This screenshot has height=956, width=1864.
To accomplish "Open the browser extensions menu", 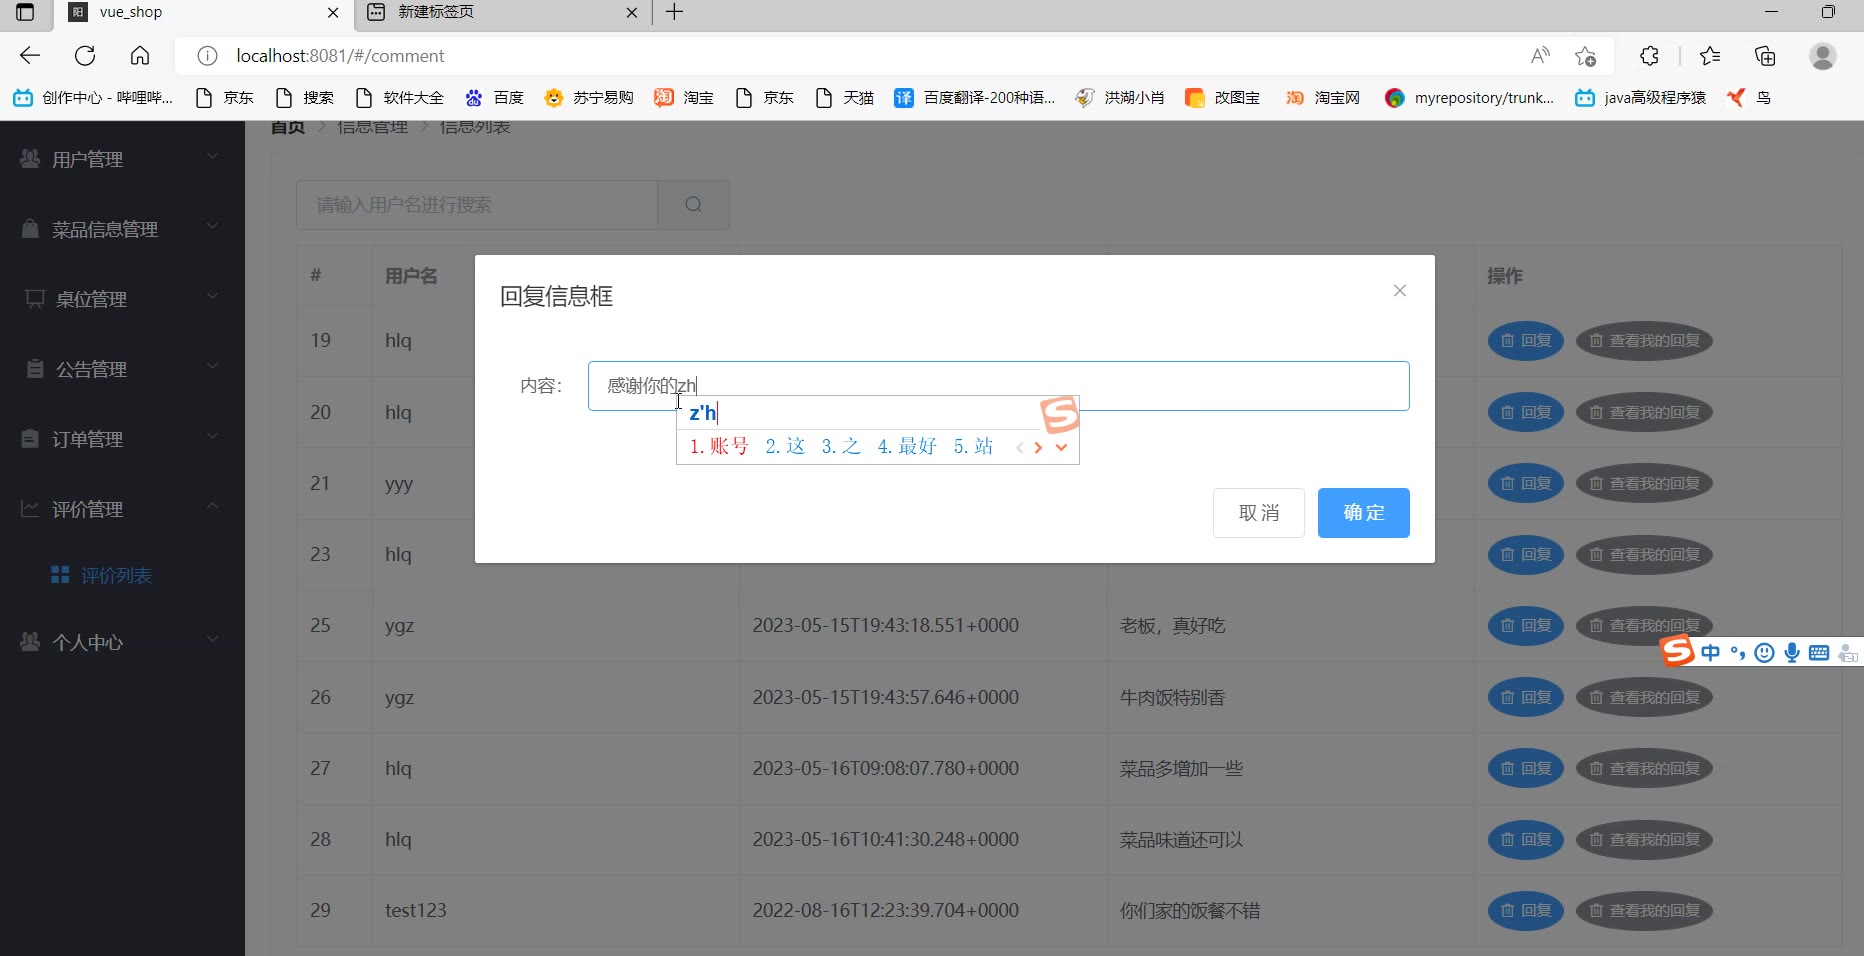I will coord(1650,56).
